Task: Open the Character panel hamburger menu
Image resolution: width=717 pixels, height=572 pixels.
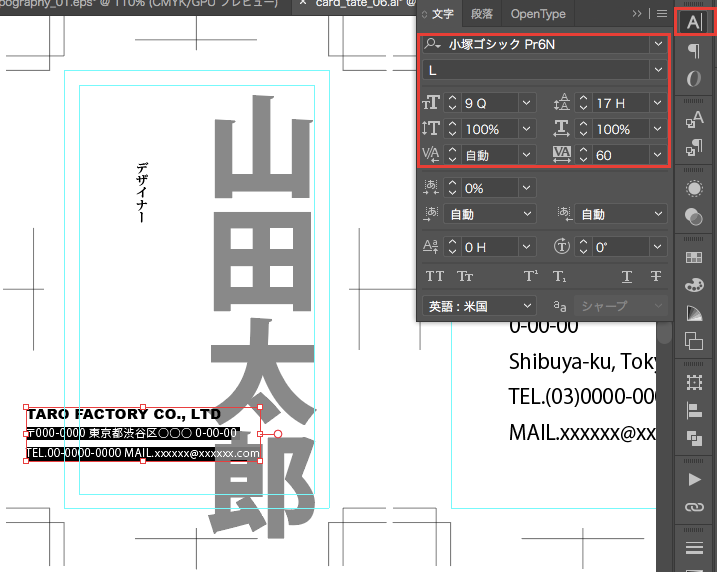Action: 661,14
